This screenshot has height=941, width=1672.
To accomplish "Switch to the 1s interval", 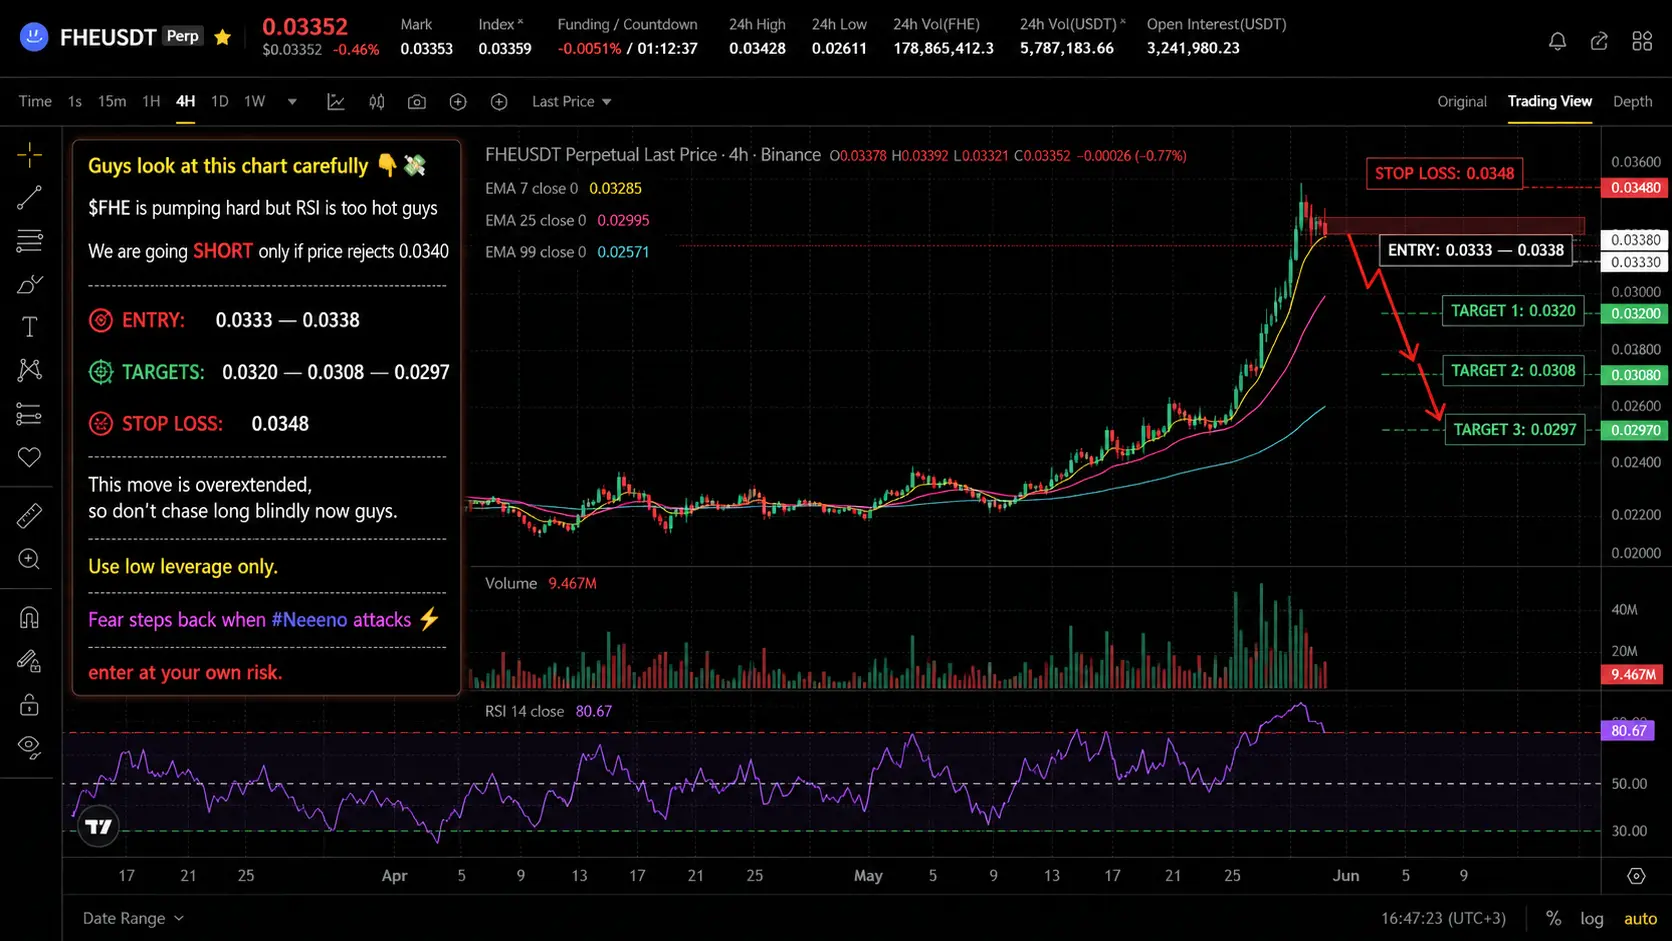I will tap(75, 102).
